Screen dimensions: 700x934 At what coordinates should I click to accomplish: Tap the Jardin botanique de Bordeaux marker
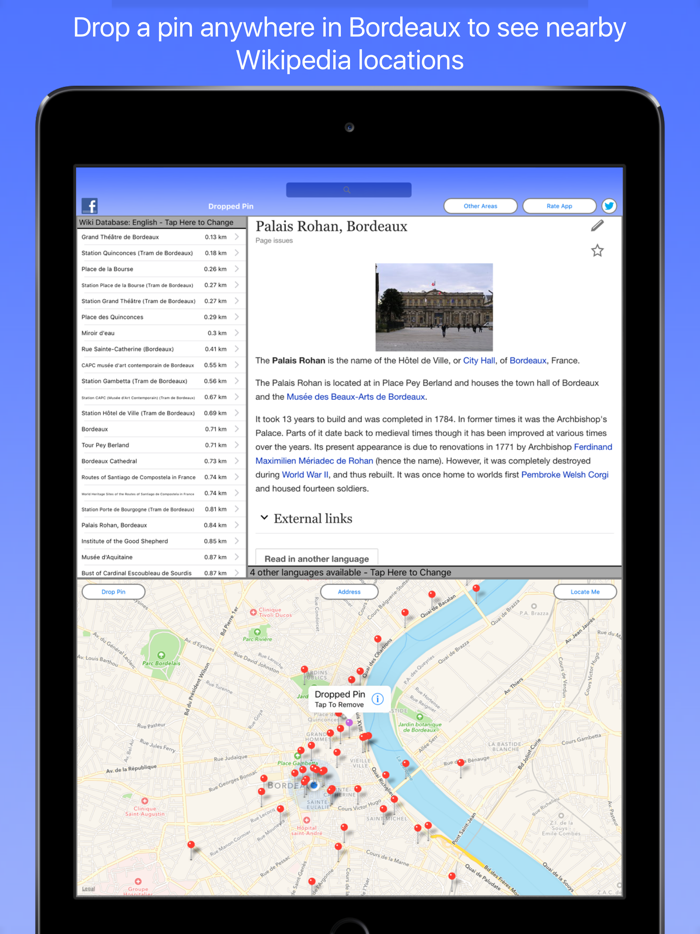(x=420, y=717)
